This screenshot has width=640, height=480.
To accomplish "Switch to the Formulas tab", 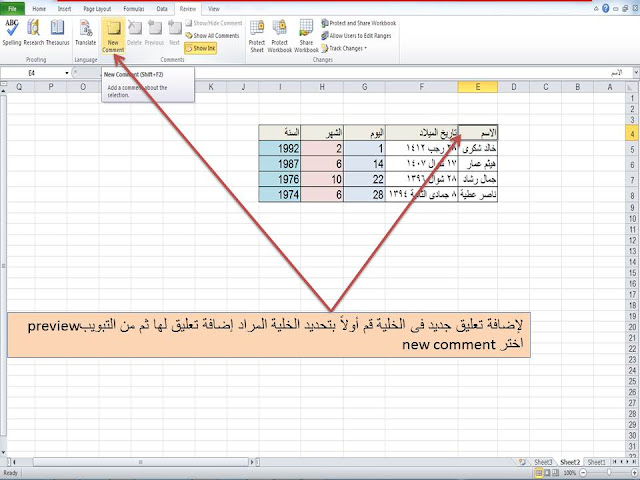I will (134, 8).
